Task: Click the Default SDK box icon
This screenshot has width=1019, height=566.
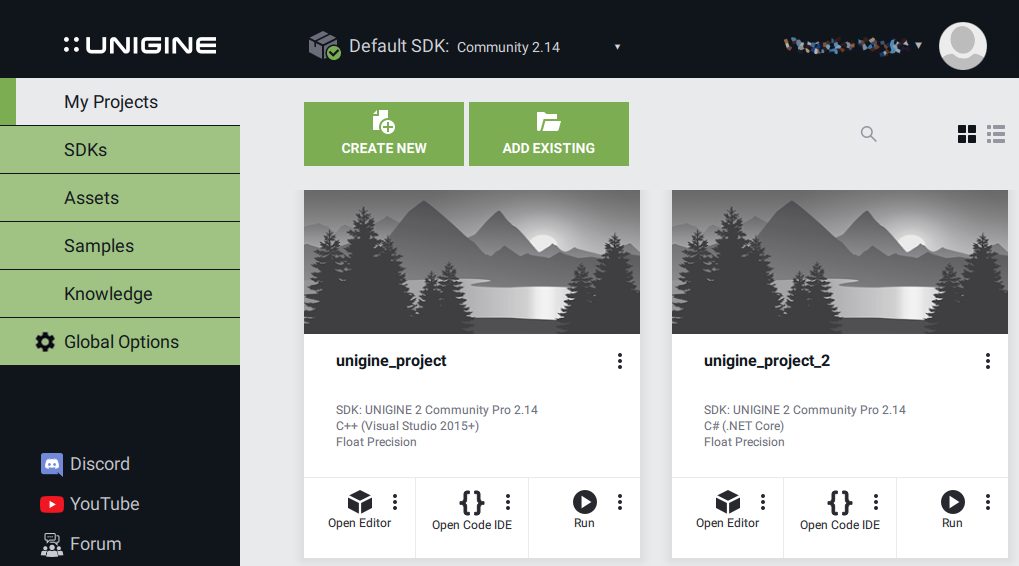Action: tap(324, 45)
